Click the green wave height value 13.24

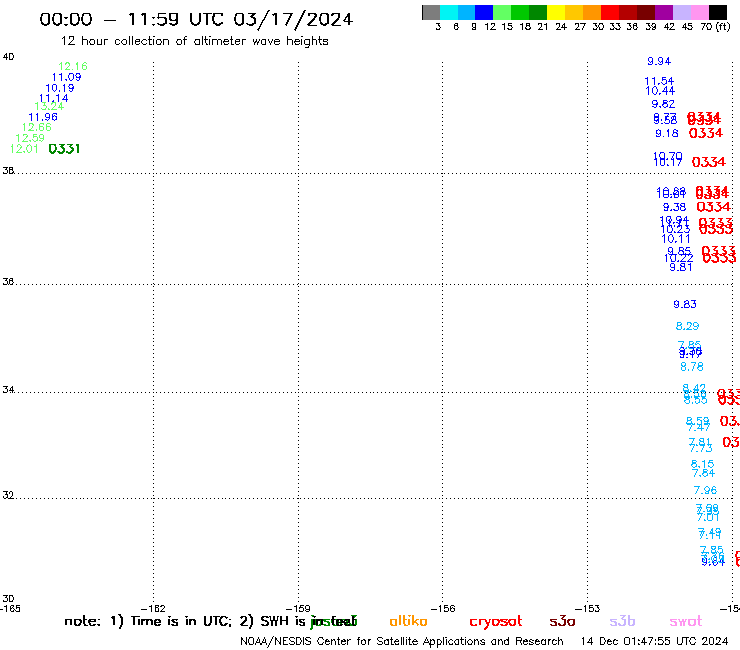pos(49,107)
